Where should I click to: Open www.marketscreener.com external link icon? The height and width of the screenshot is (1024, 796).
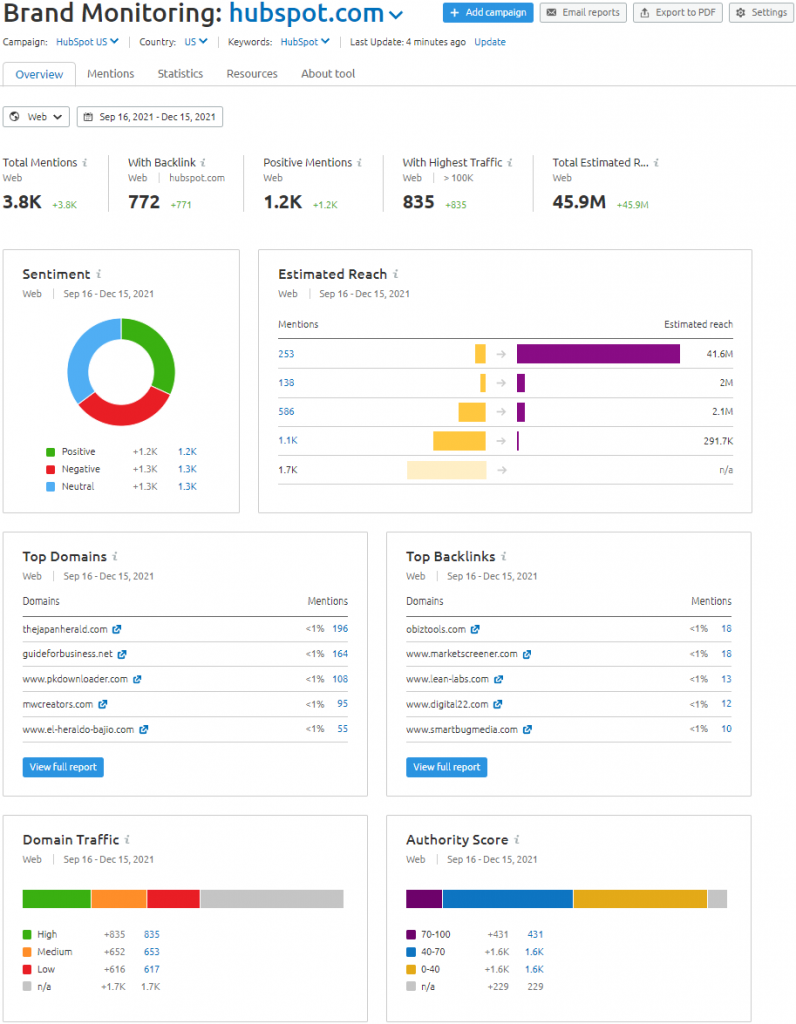click(527, 654)
